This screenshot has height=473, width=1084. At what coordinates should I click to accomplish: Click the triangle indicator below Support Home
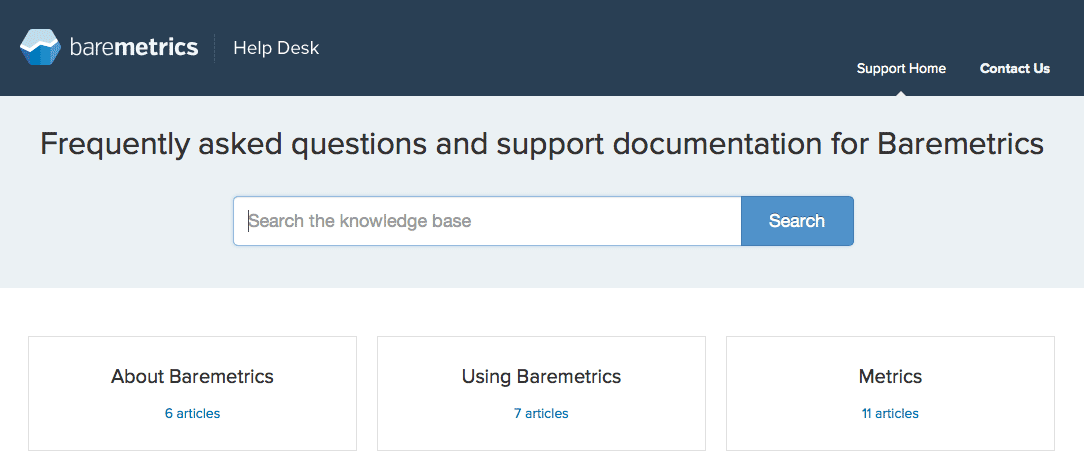pos(901,92)
